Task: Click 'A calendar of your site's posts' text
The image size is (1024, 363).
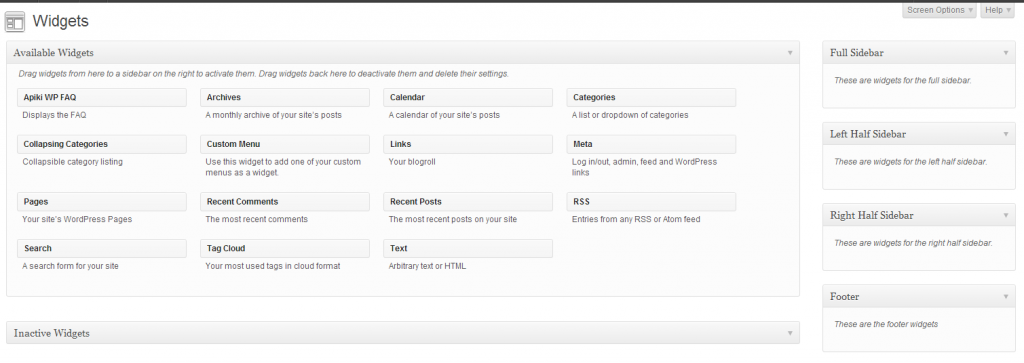Action: click(x=444, y=115)
